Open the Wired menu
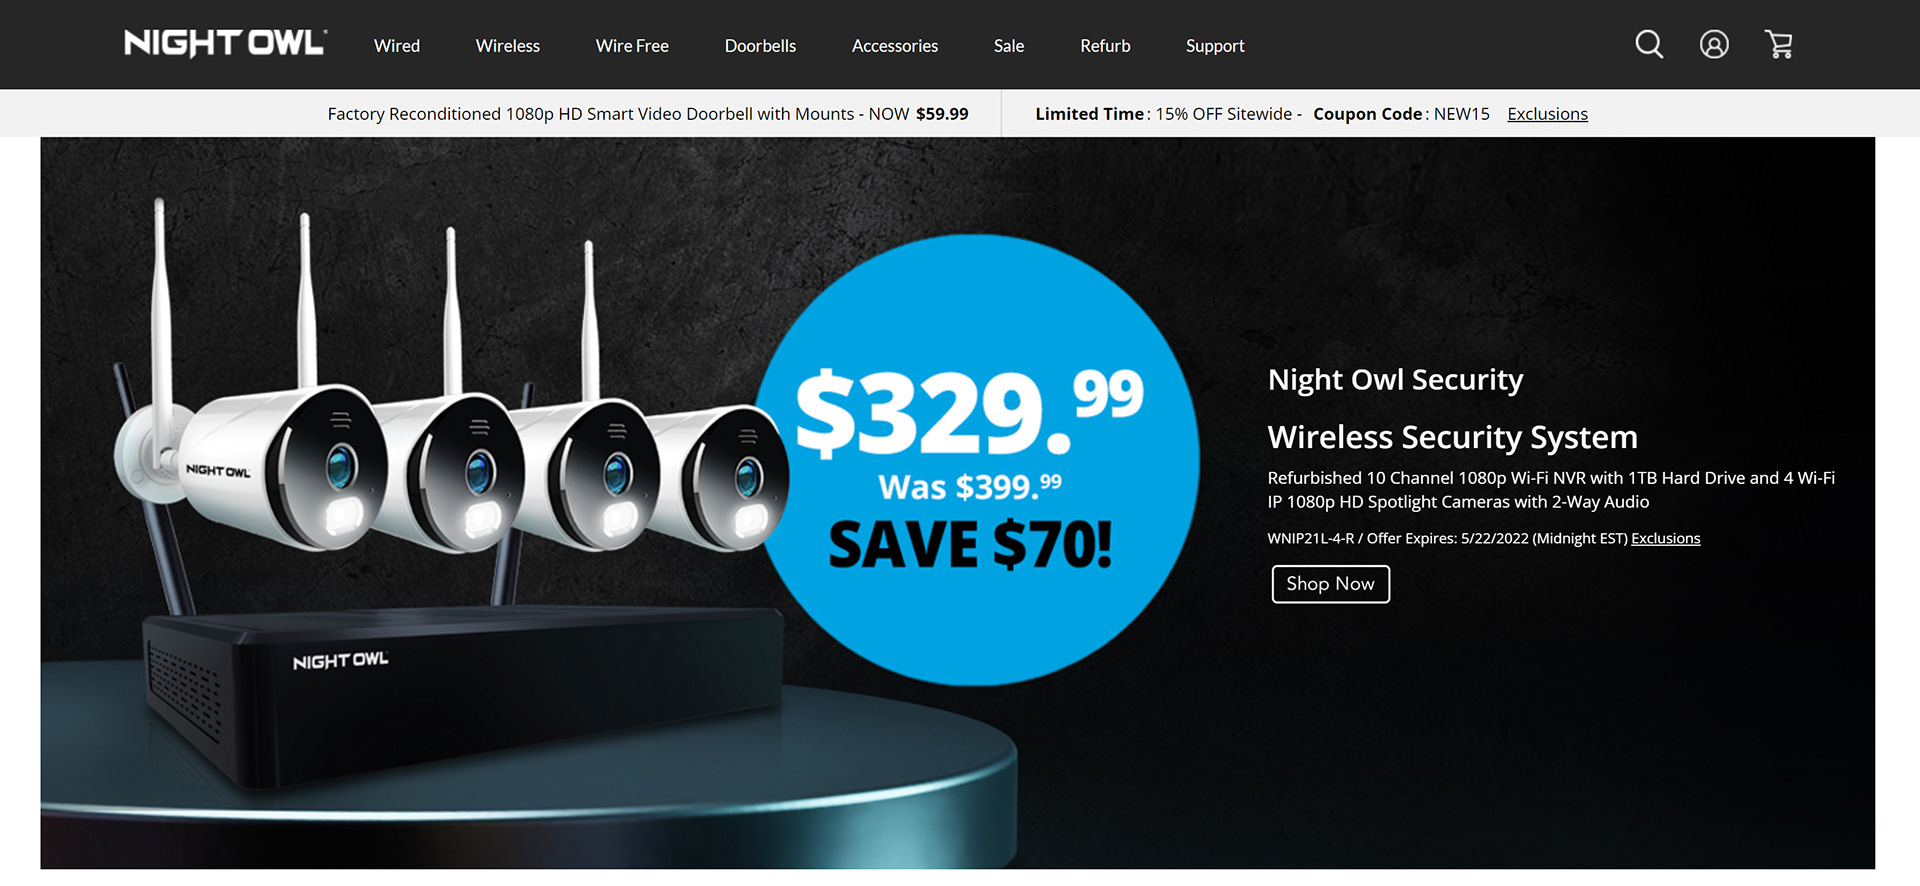 [x=397, y=46]
